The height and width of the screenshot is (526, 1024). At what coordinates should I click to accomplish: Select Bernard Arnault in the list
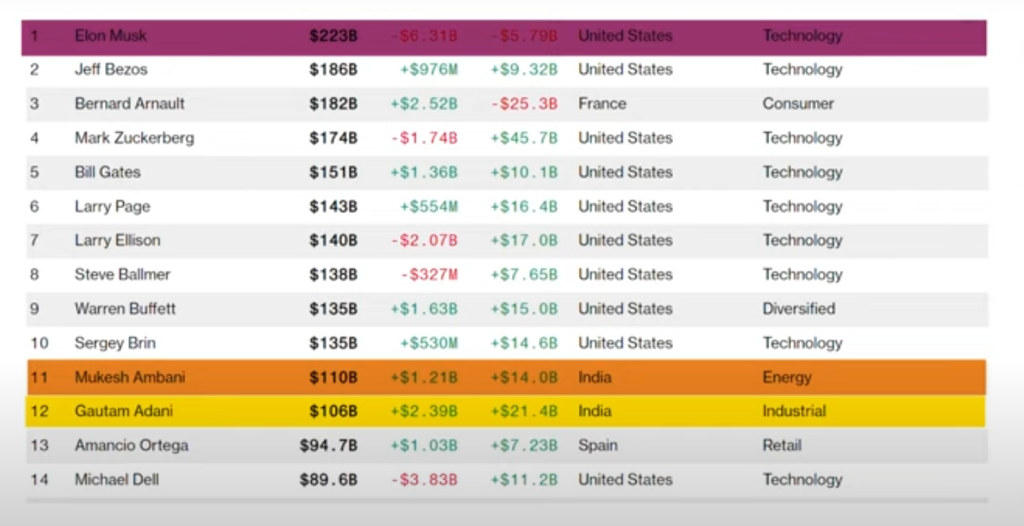point(129,104)
